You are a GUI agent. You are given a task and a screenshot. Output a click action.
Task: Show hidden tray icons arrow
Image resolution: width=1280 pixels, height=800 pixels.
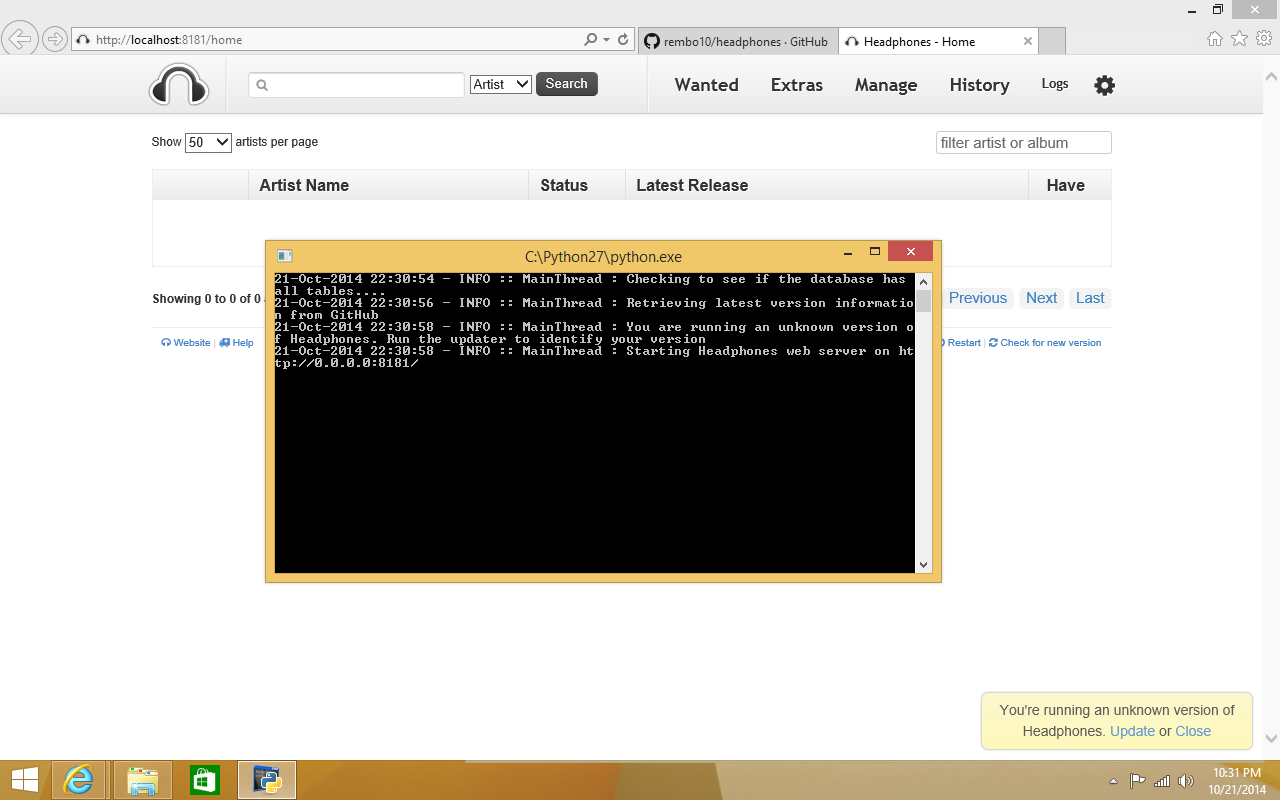1114,781
